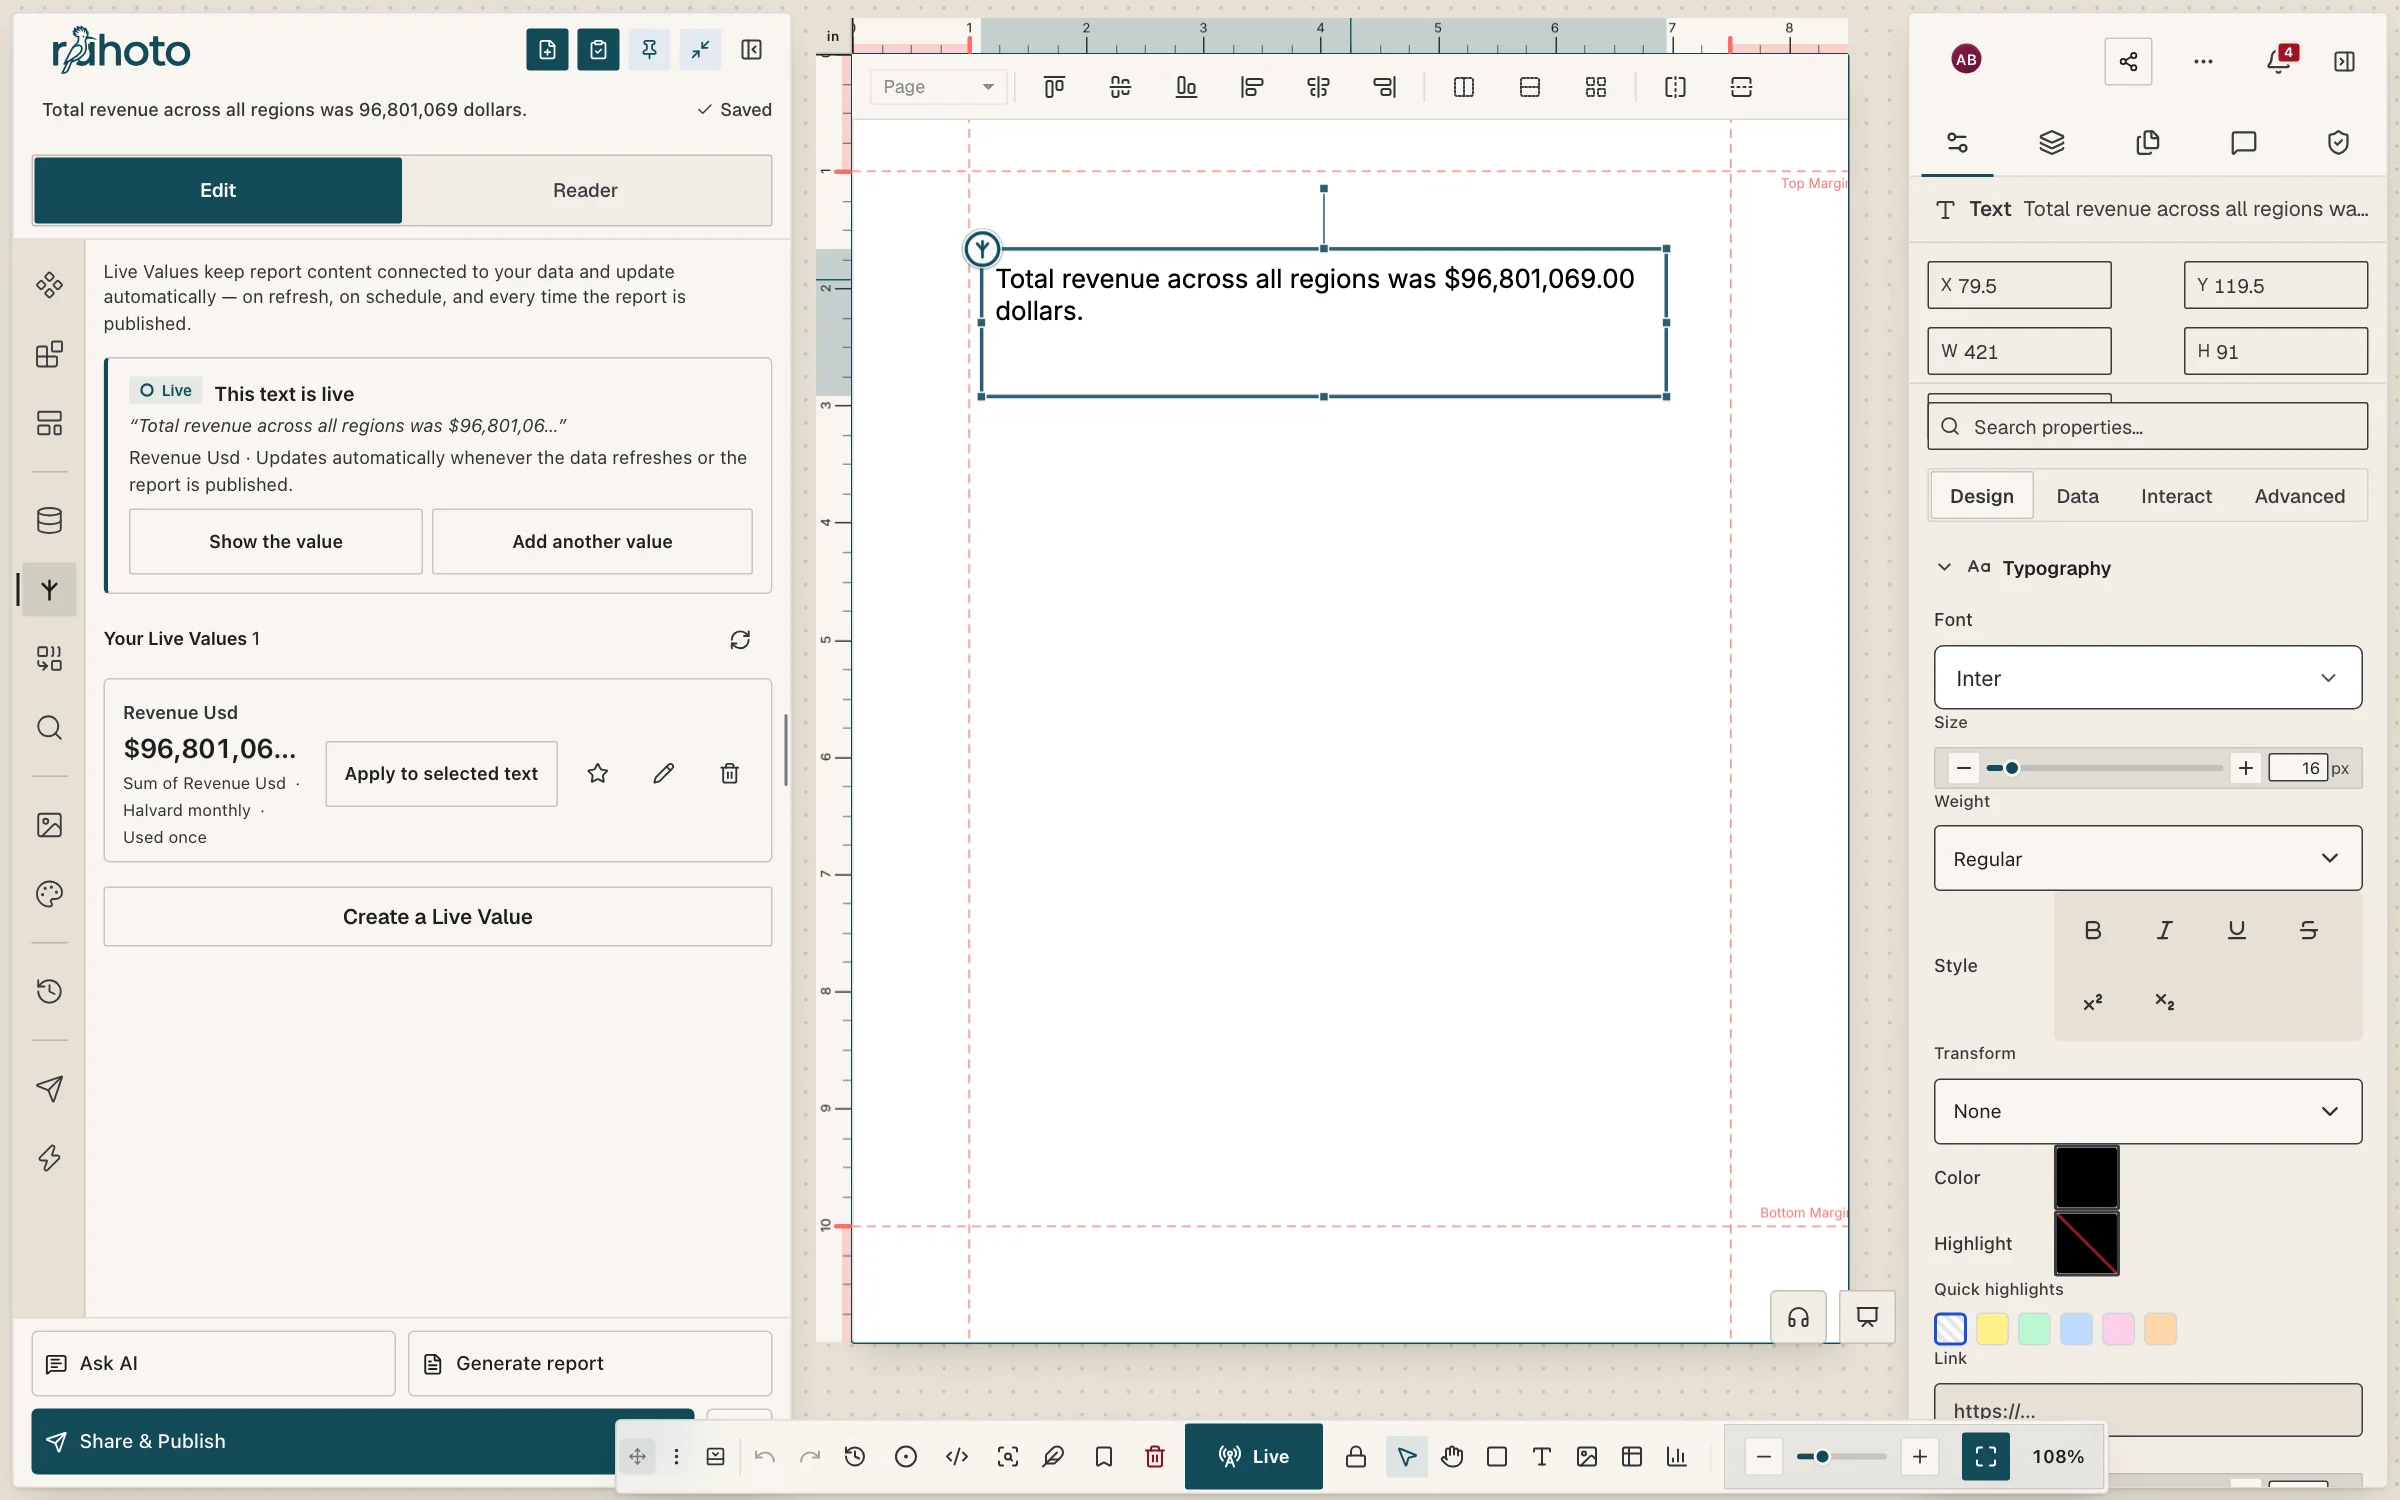Switch to the Data properties tab

(2077, 496)
